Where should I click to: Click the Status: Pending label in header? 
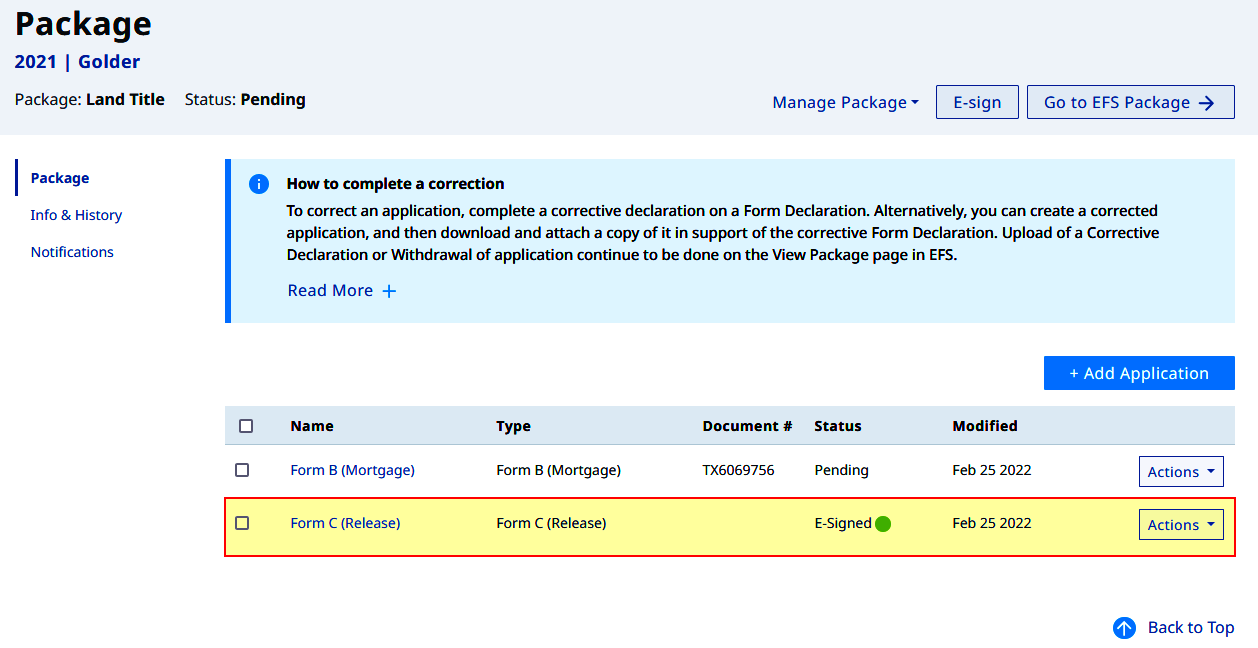tap(245, 100)
